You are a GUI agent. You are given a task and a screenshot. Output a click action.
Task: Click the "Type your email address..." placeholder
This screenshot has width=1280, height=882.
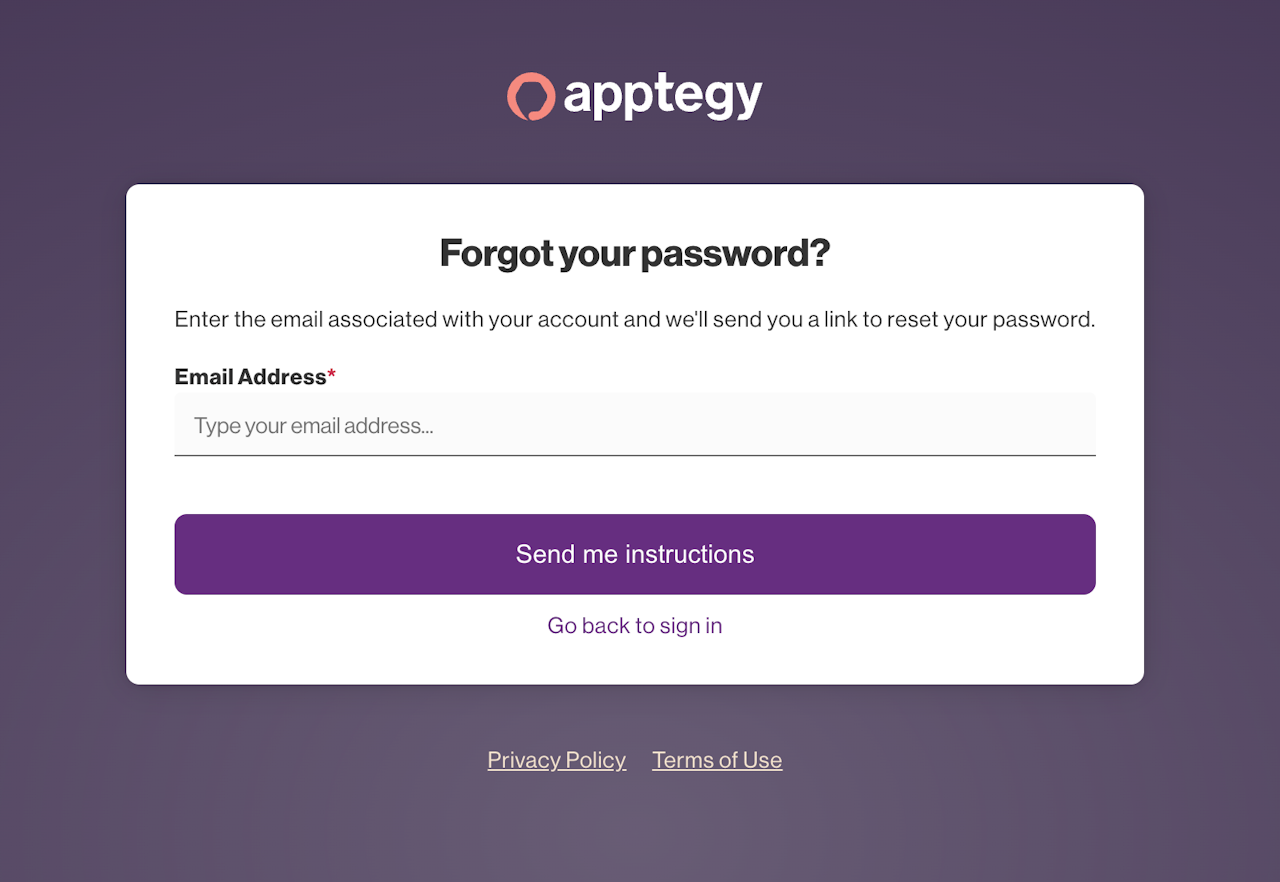[x=314, y=426]
